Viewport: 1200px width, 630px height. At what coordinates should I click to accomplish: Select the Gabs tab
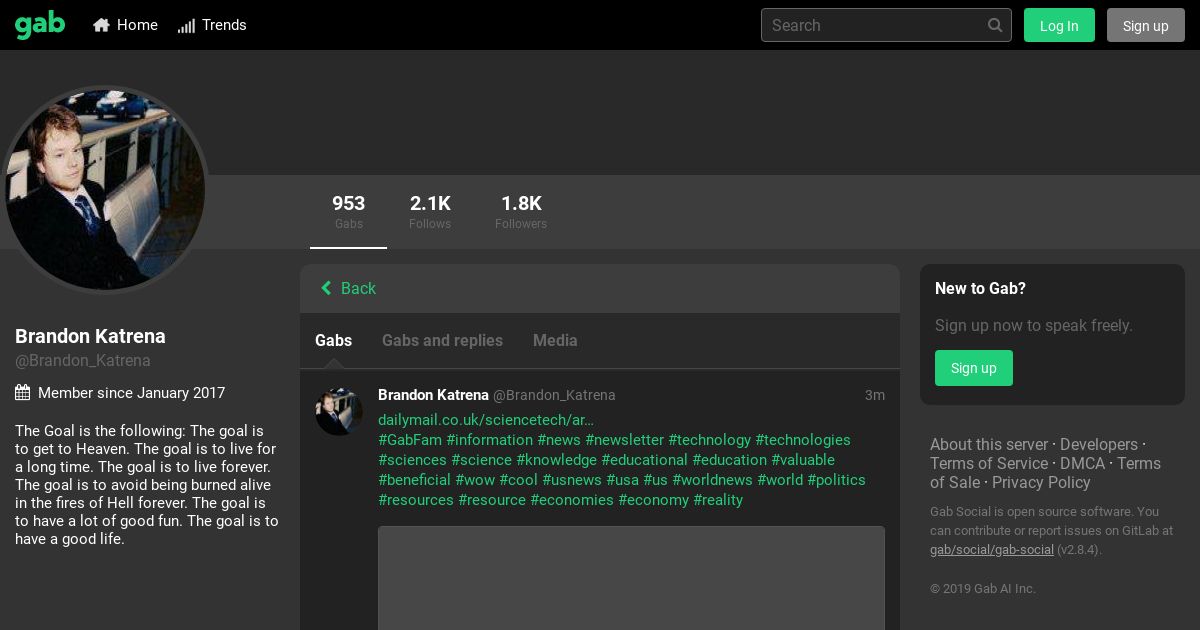(333, 340)
